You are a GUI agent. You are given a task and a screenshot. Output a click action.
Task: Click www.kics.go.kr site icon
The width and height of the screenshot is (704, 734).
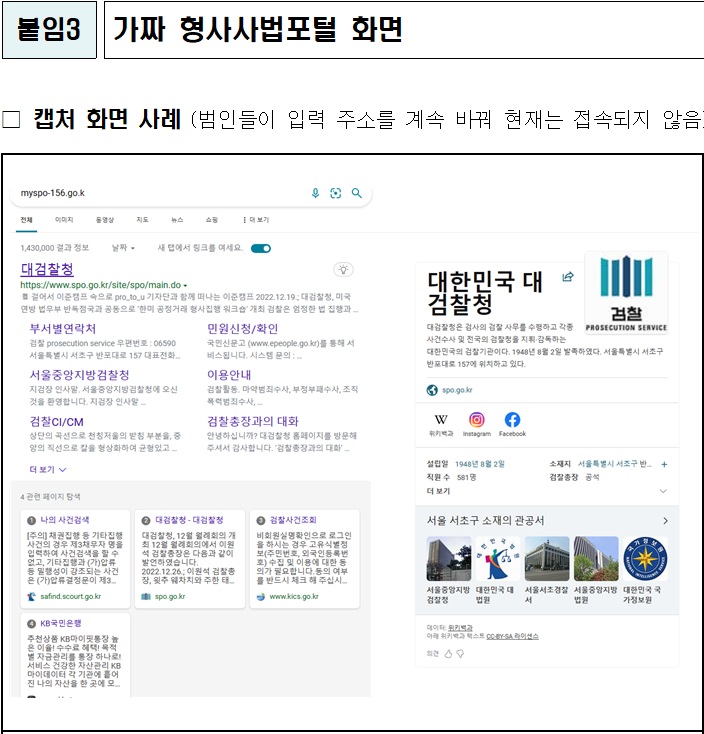click(x=261, y=596)
